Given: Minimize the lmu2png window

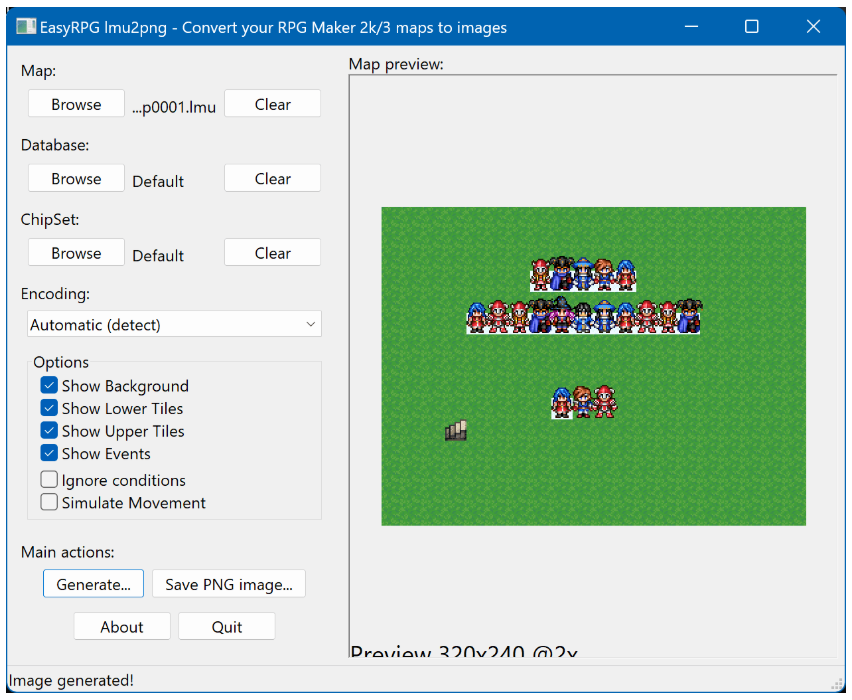Looking at the screenshot, I should (x=691, y=26).
